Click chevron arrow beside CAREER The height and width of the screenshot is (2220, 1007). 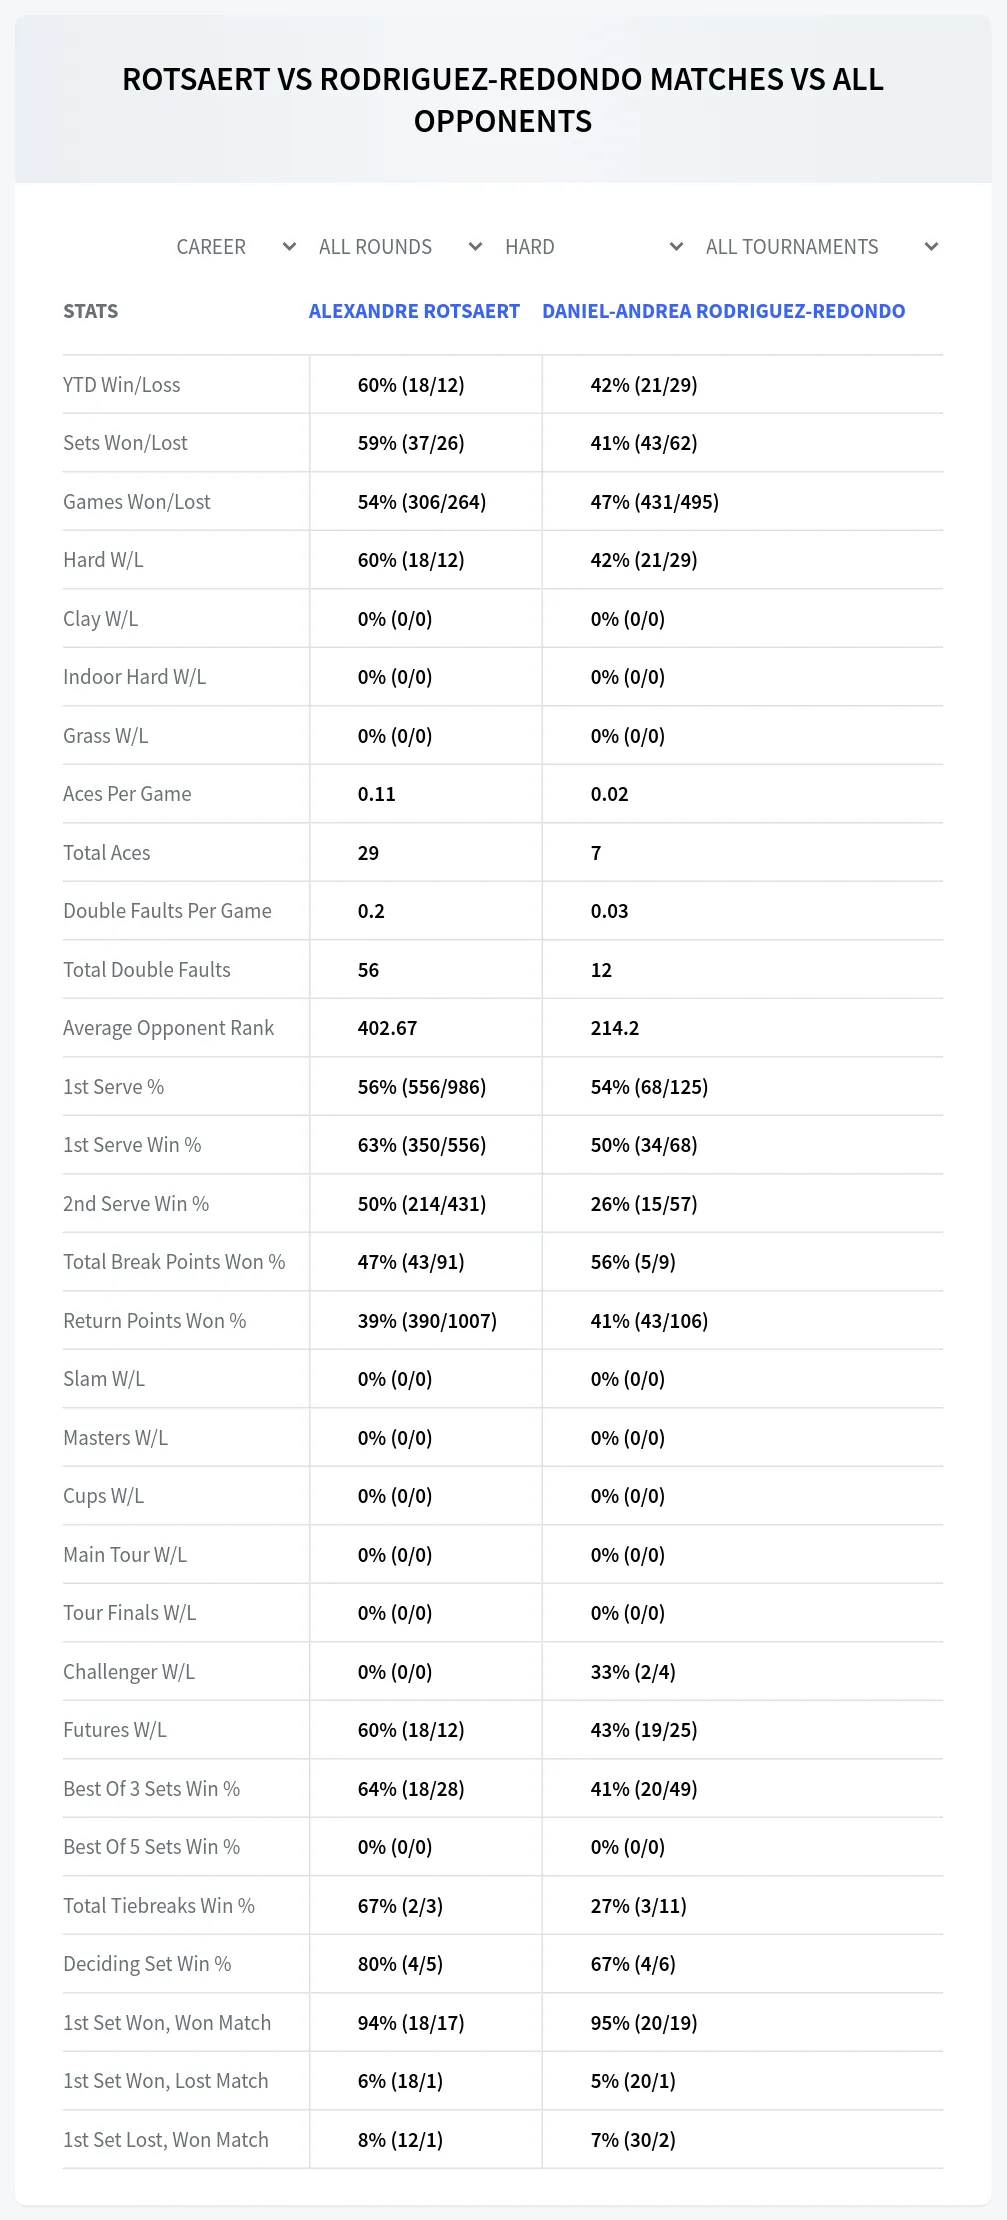coord(289,247)
